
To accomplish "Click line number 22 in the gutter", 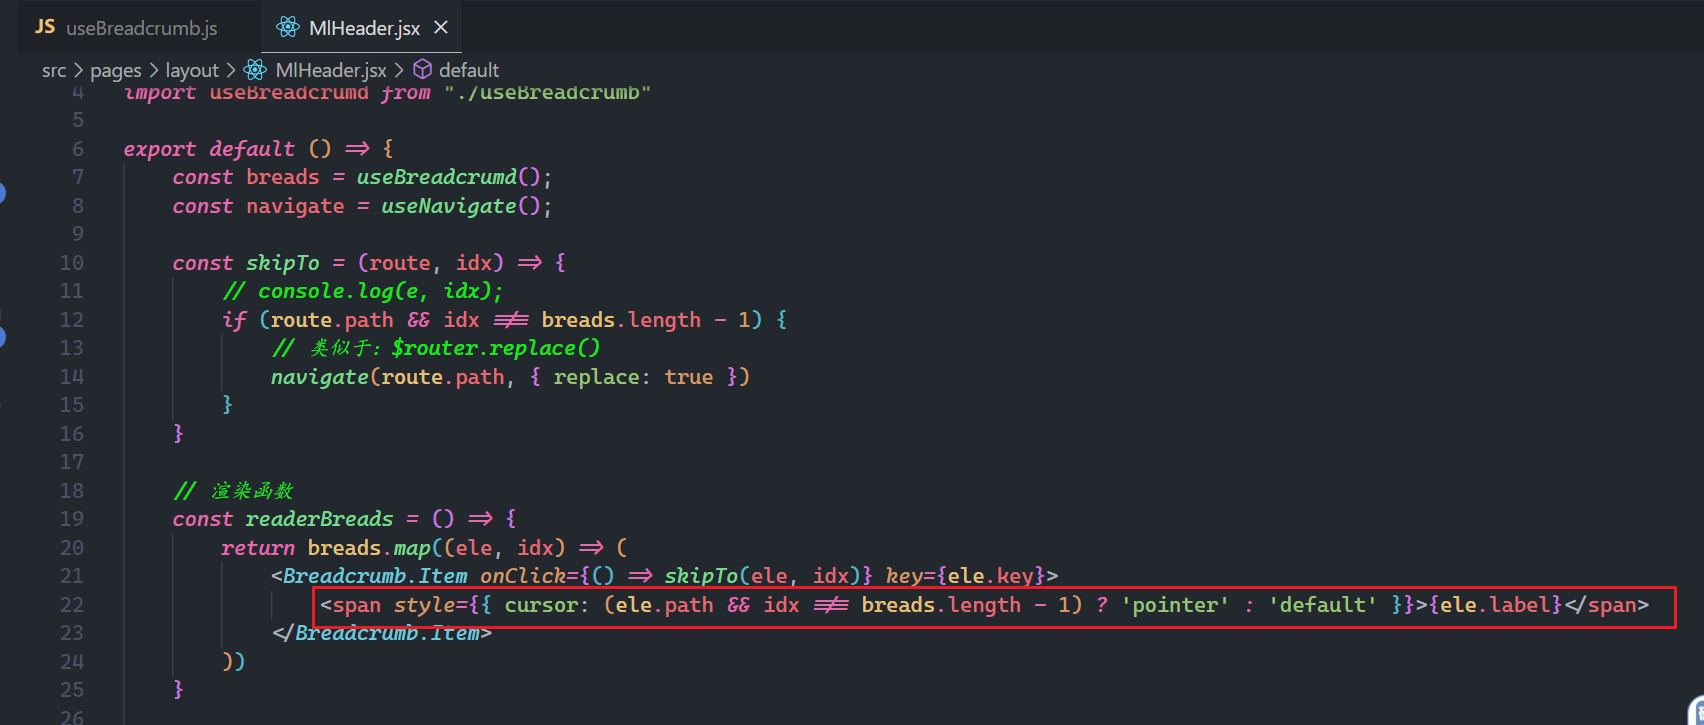I will click(x=72, y=604).
